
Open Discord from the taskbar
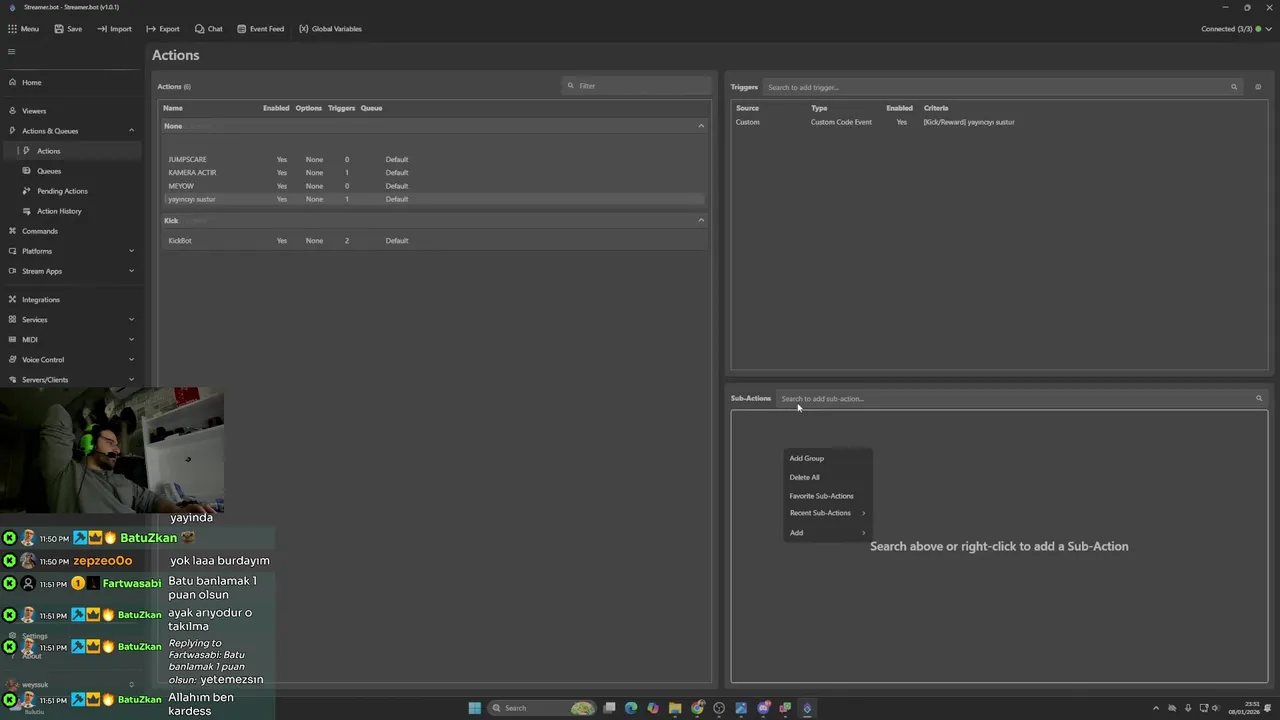[763, 708]
